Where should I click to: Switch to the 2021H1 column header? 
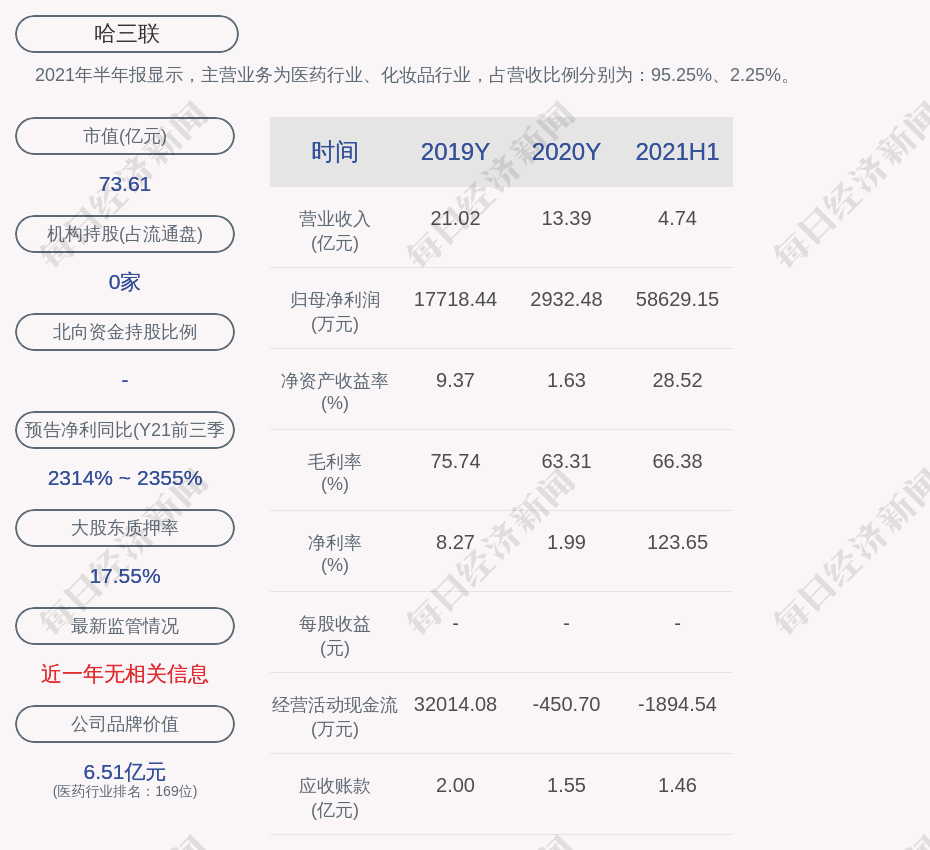677,152
